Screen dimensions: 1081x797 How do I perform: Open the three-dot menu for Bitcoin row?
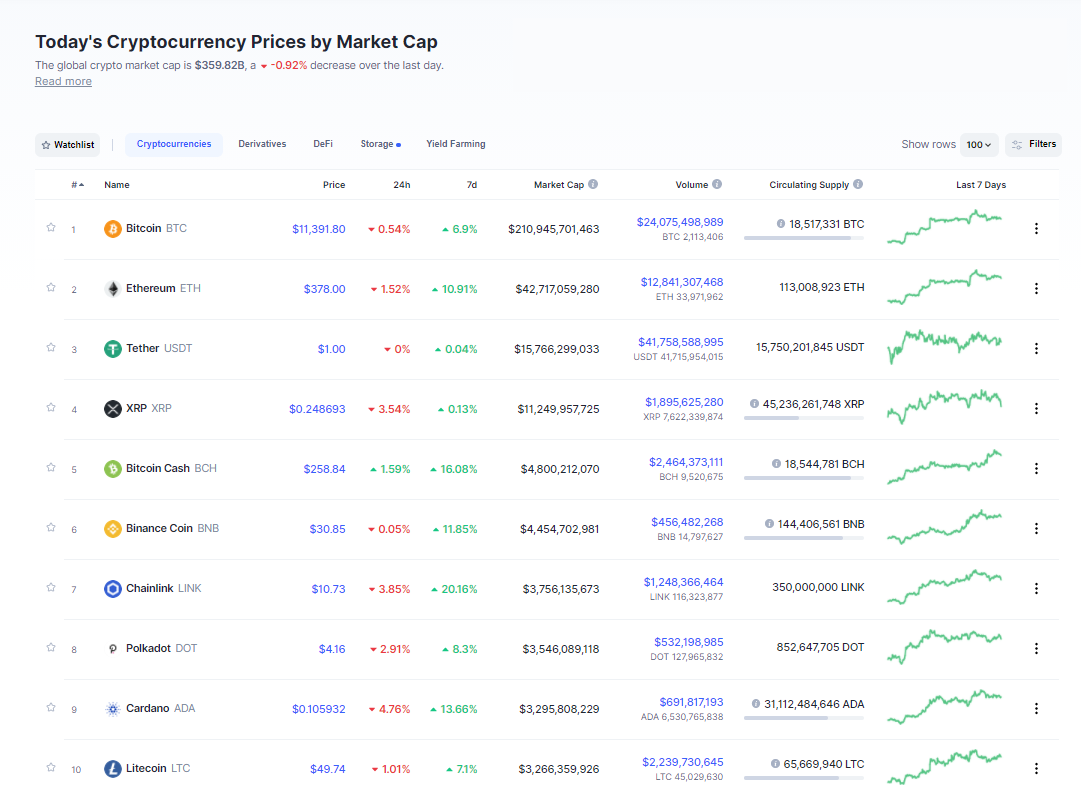1036,228
